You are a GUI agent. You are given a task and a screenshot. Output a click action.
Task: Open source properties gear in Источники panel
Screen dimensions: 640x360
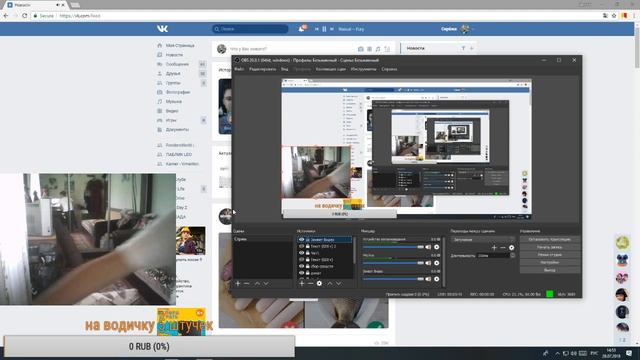point(319,283)
